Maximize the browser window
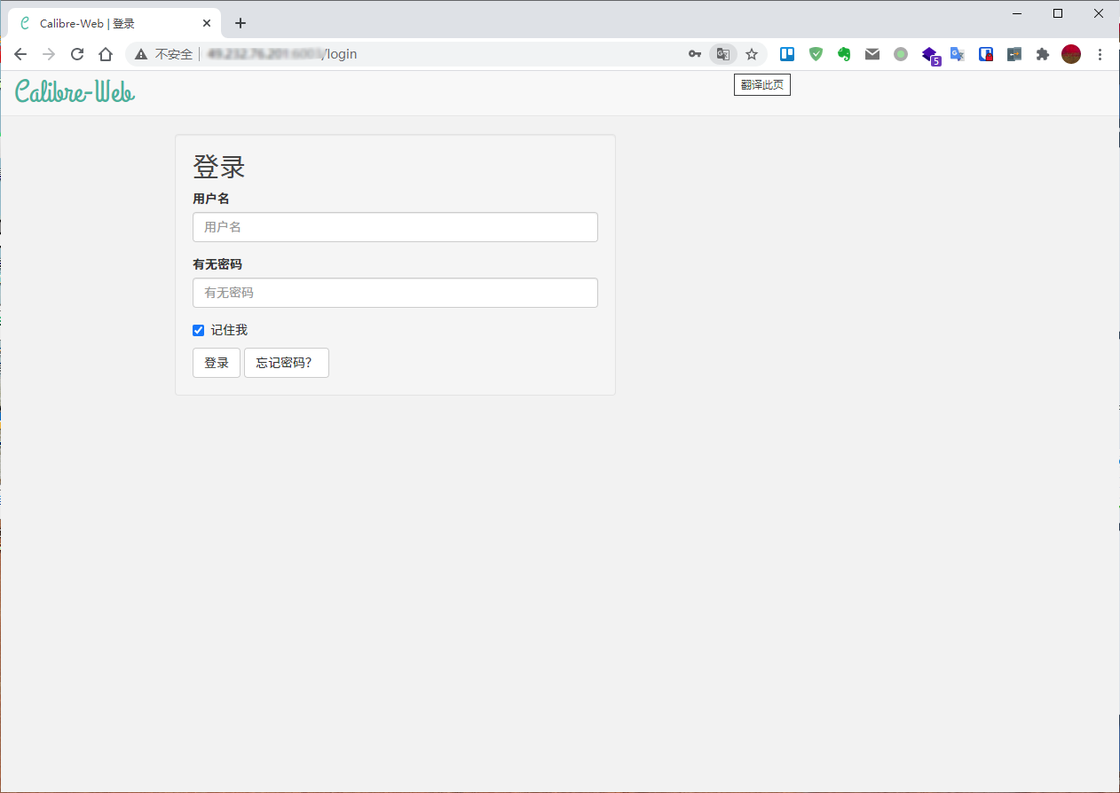1120x793 pixels. tap(1058, 14)
